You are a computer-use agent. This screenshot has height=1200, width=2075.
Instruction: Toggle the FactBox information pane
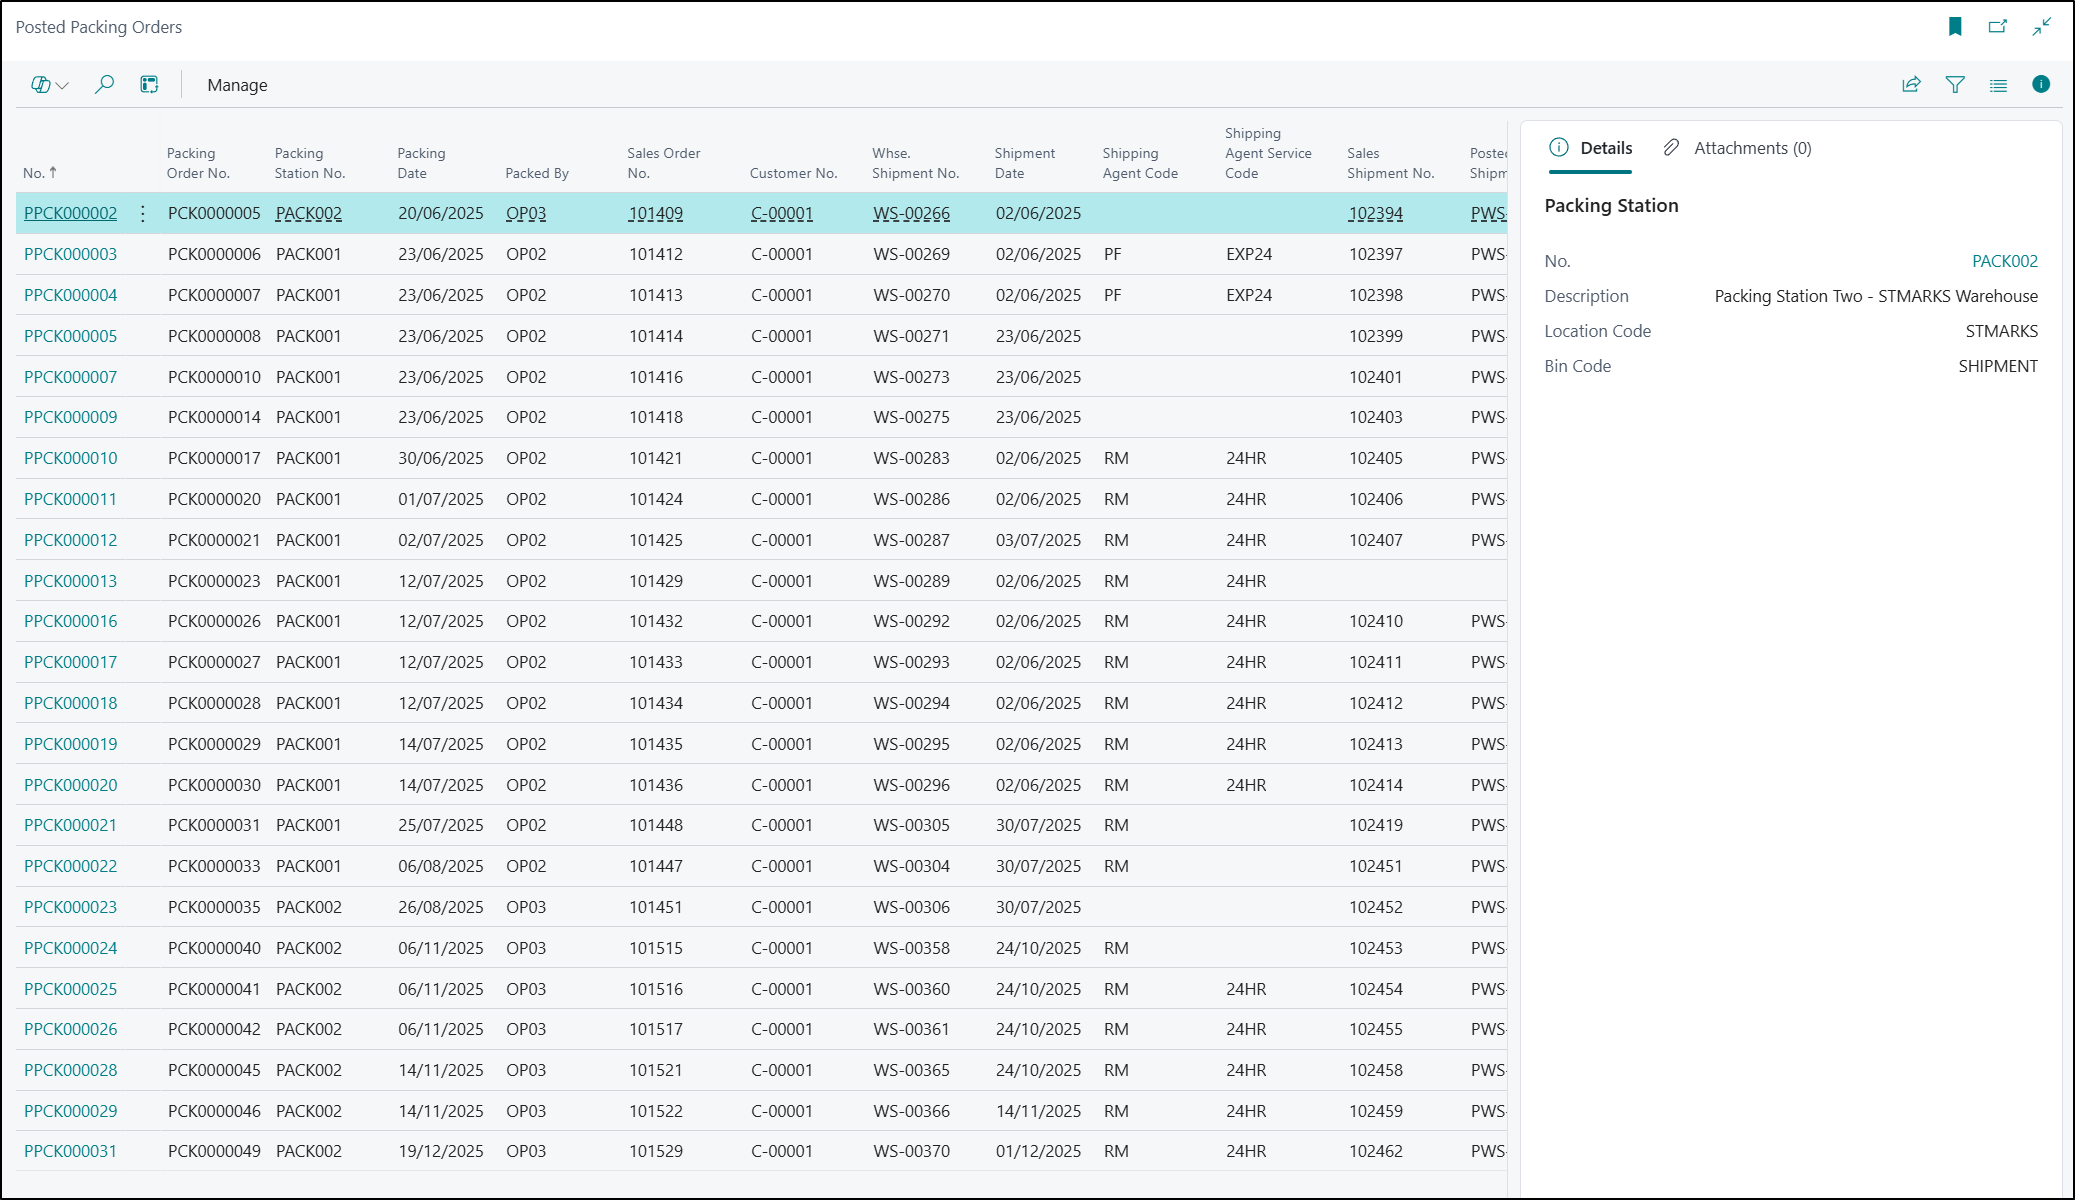tap(2041, 85)
